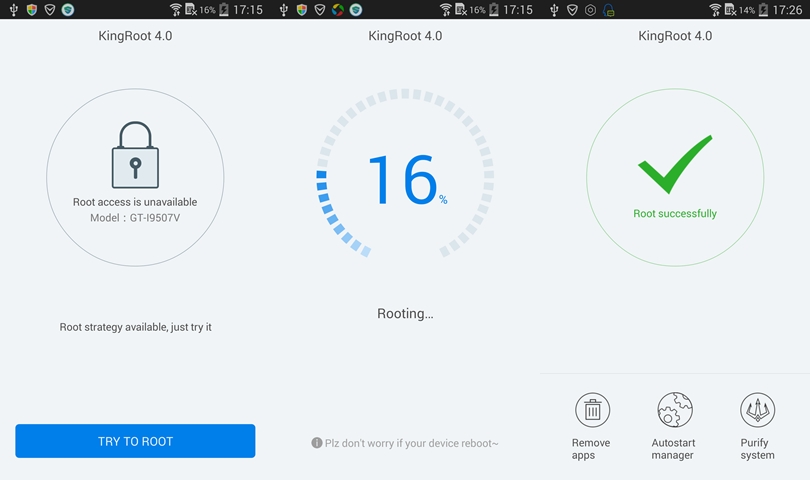Tap the blue padlock icon in the Root successfully screen status bar
This screenshot has width=810, height=480.
click(x=609, y=9)
